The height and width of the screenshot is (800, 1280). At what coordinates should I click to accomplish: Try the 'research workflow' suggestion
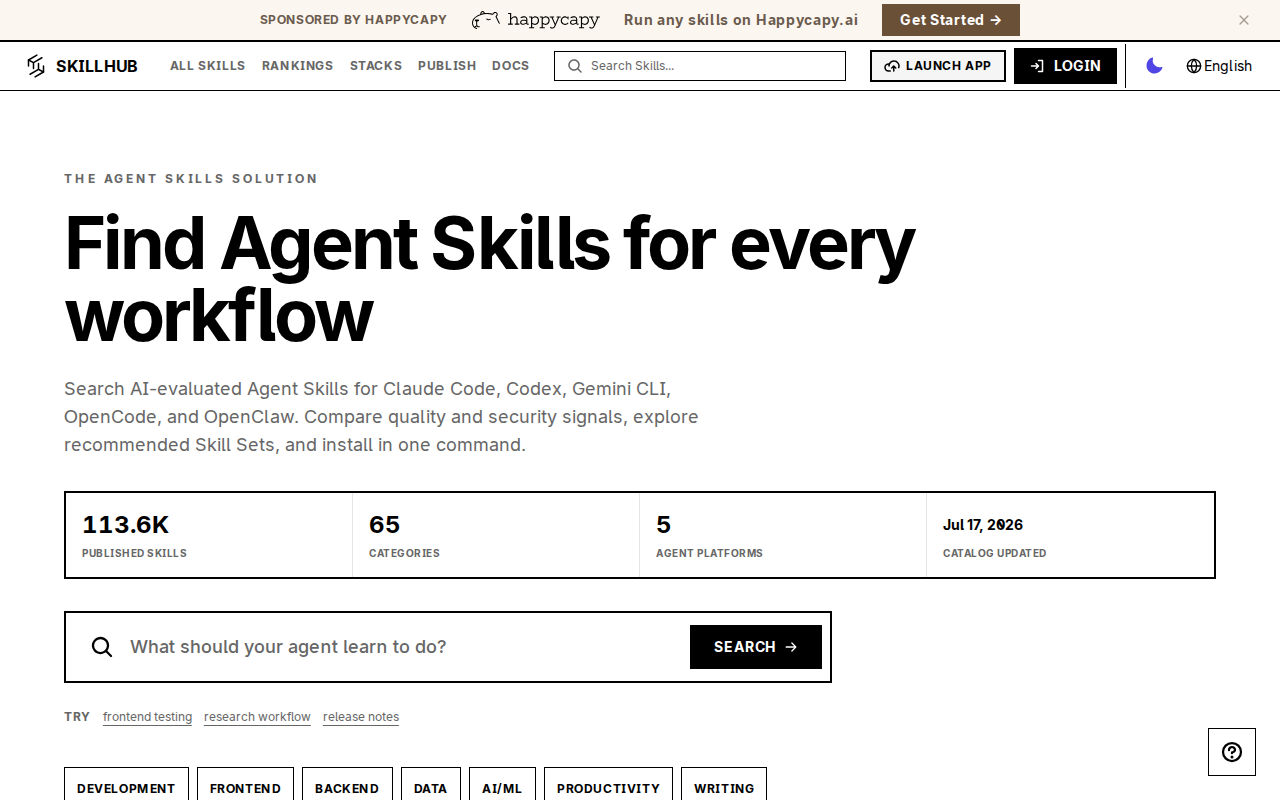(x=257, y=717)
